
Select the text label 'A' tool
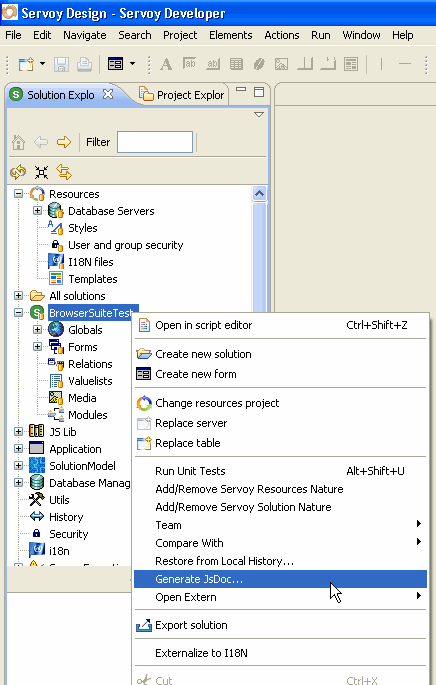point(166,65)
